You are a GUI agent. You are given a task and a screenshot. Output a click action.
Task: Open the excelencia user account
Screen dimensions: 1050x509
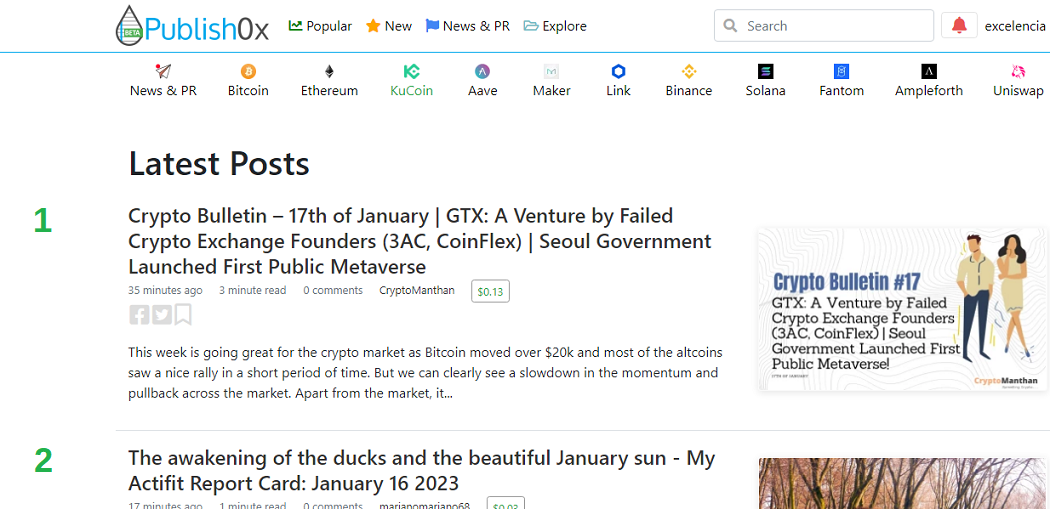[1015, 26]
